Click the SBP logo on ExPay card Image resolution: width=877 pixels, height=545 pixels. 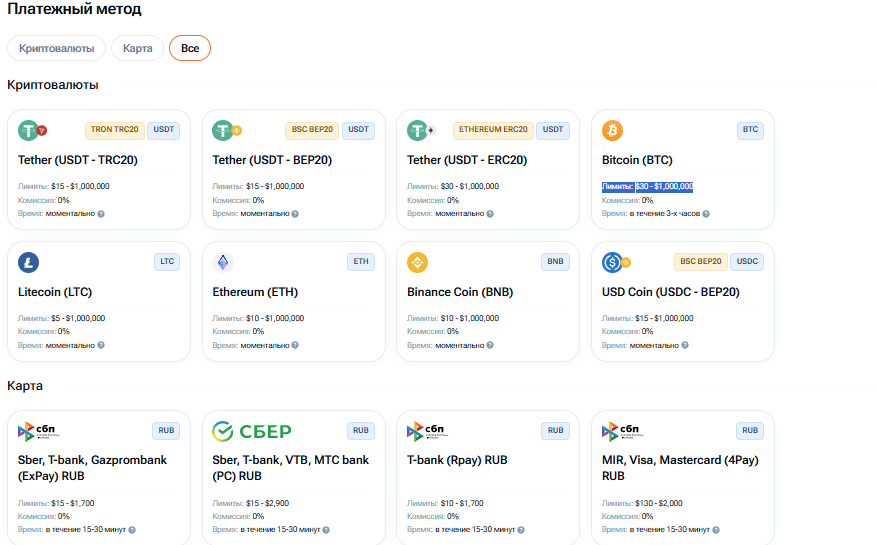coord(38,431)
